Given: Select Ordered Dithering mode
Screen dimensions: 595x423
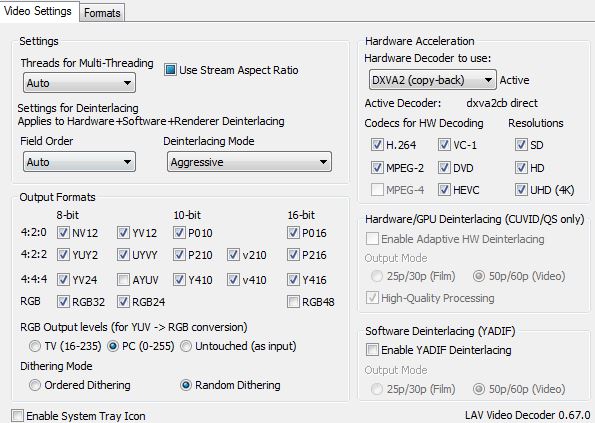Looking at the screenshot, I should point(35,385).
